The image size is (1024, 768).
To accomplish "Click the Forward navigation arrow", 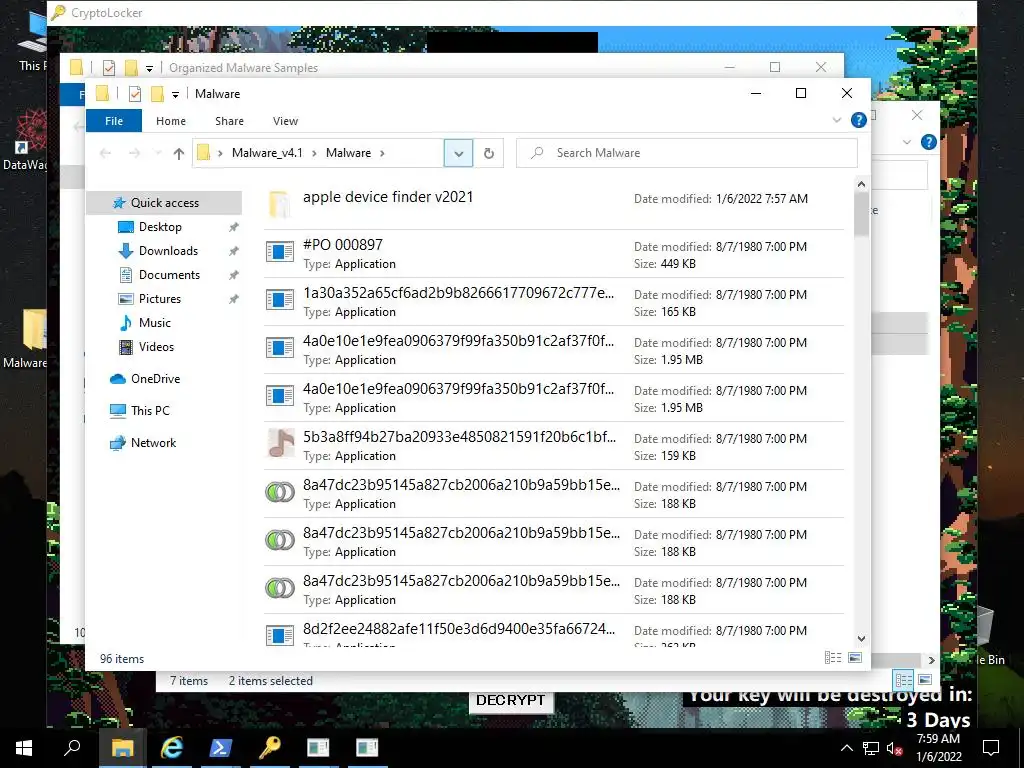I will point(134,153).
